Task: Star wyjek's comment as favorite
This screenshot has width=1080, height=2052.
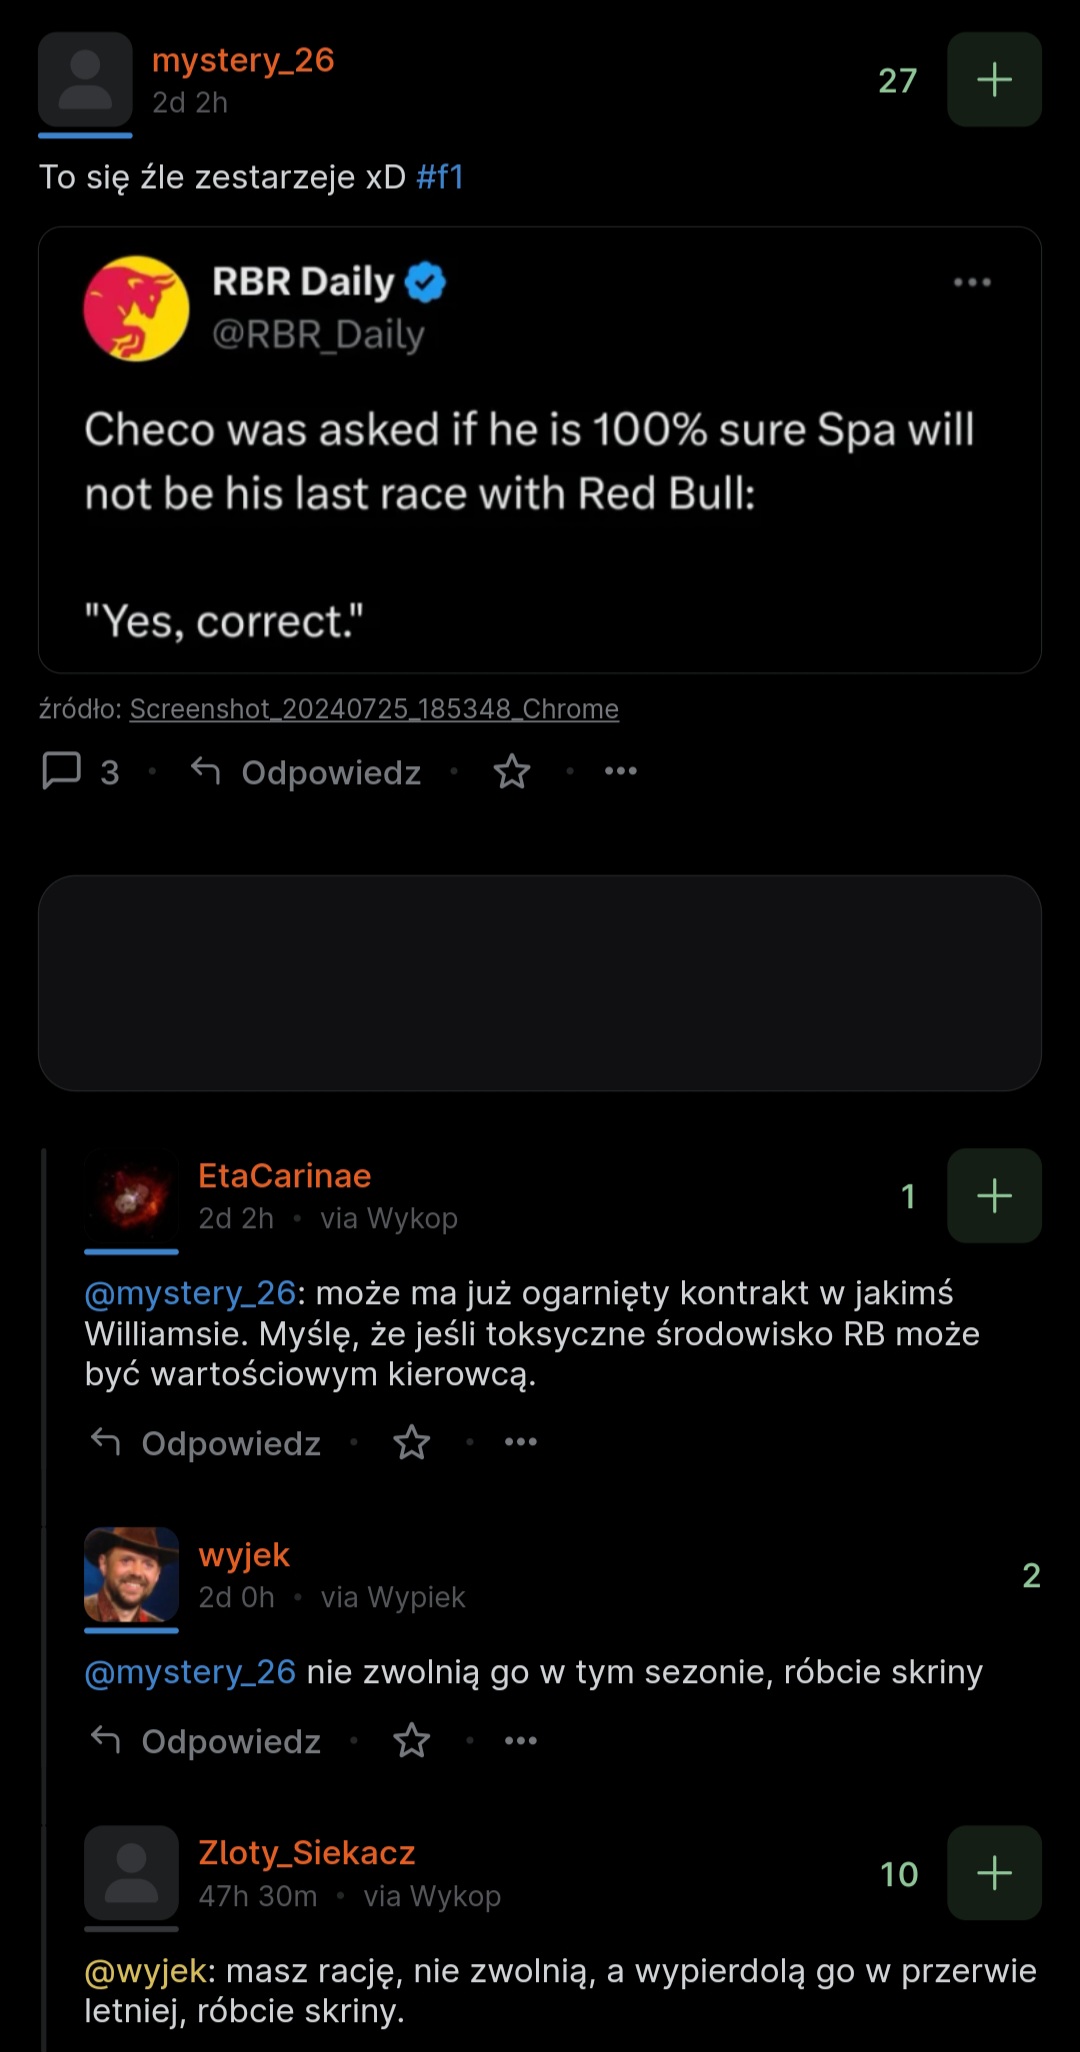Action: coord(412,1741)
